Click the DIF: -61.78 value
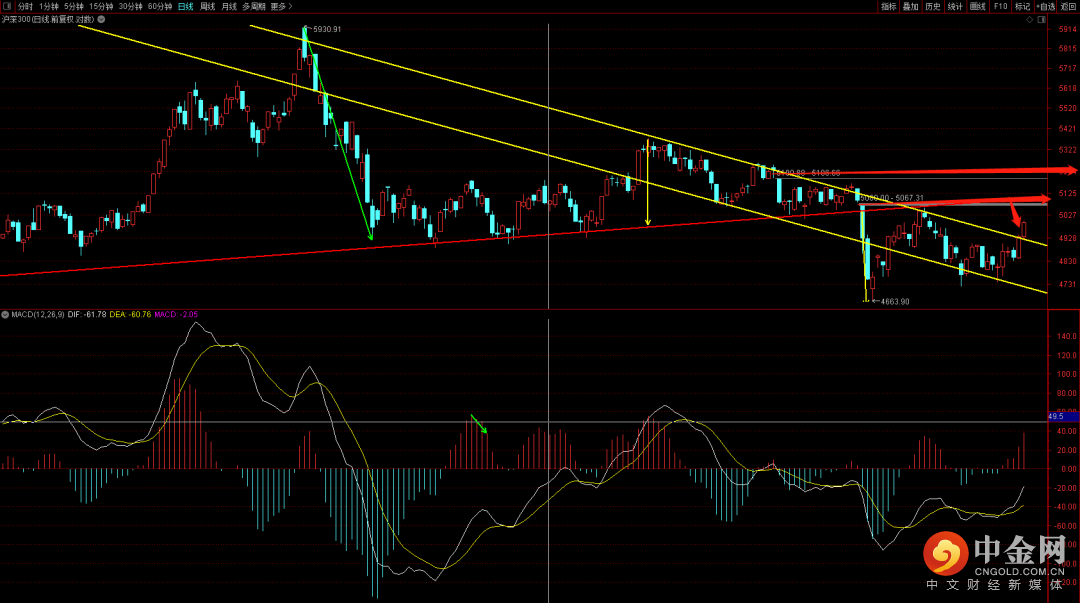The height and width of the screenshot is (603, 1080). click(87, 314)
